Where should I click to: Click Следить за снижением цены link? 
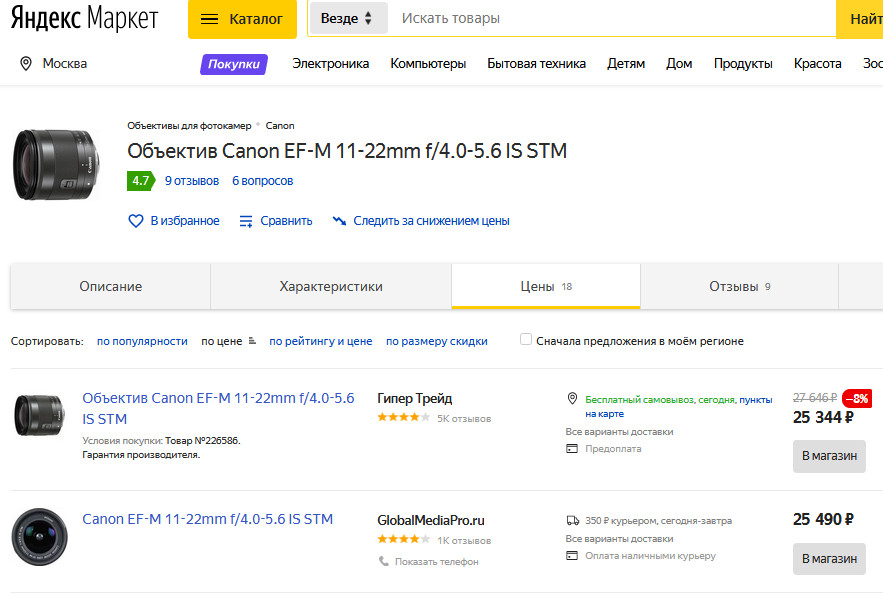coord(431,221)
